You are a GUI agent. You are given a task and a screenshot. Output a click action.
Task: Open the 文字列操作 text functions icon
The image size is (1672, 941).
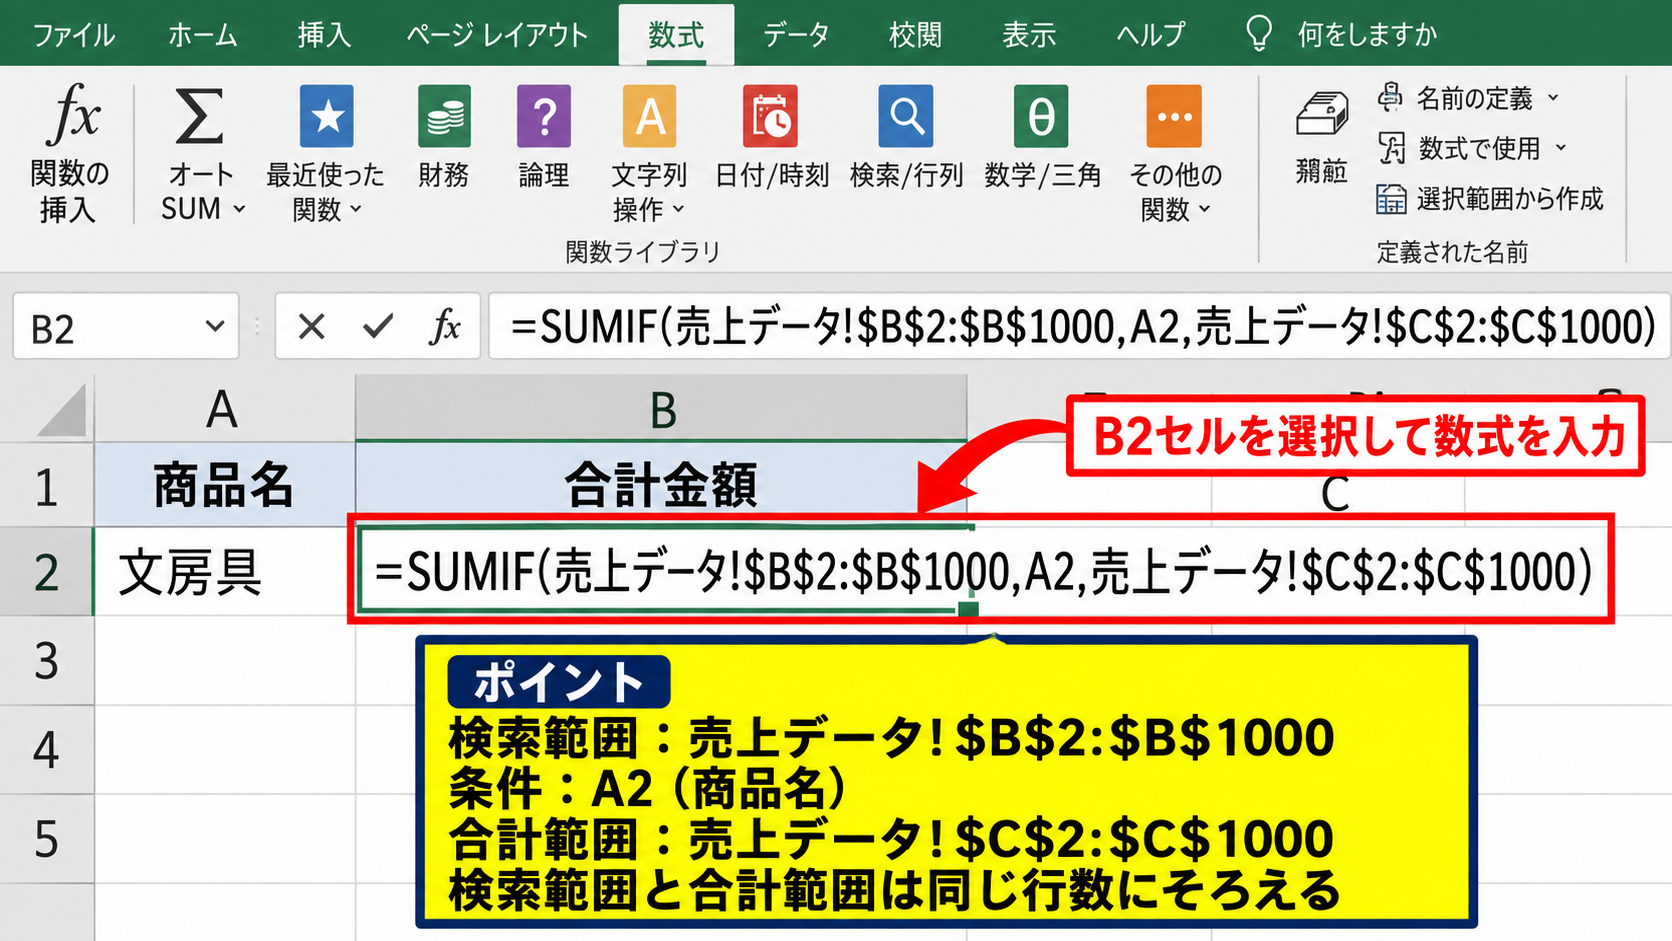[649, 116]
